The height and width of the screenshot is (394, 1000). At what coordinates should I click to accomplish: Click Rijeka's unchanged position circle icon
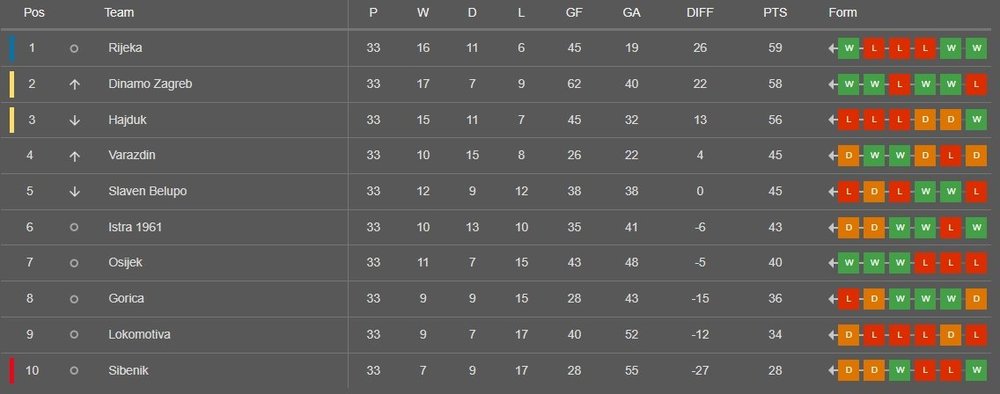click(x=74, y=48)
